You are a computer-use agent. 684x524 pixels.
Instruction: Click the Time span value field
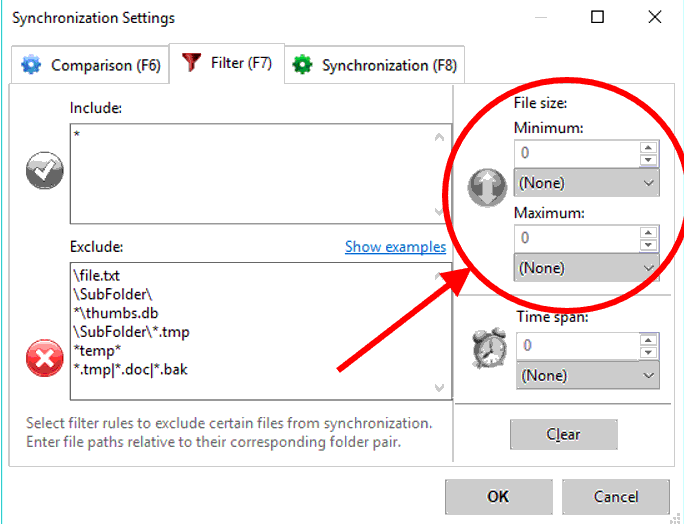coord(578,346)
